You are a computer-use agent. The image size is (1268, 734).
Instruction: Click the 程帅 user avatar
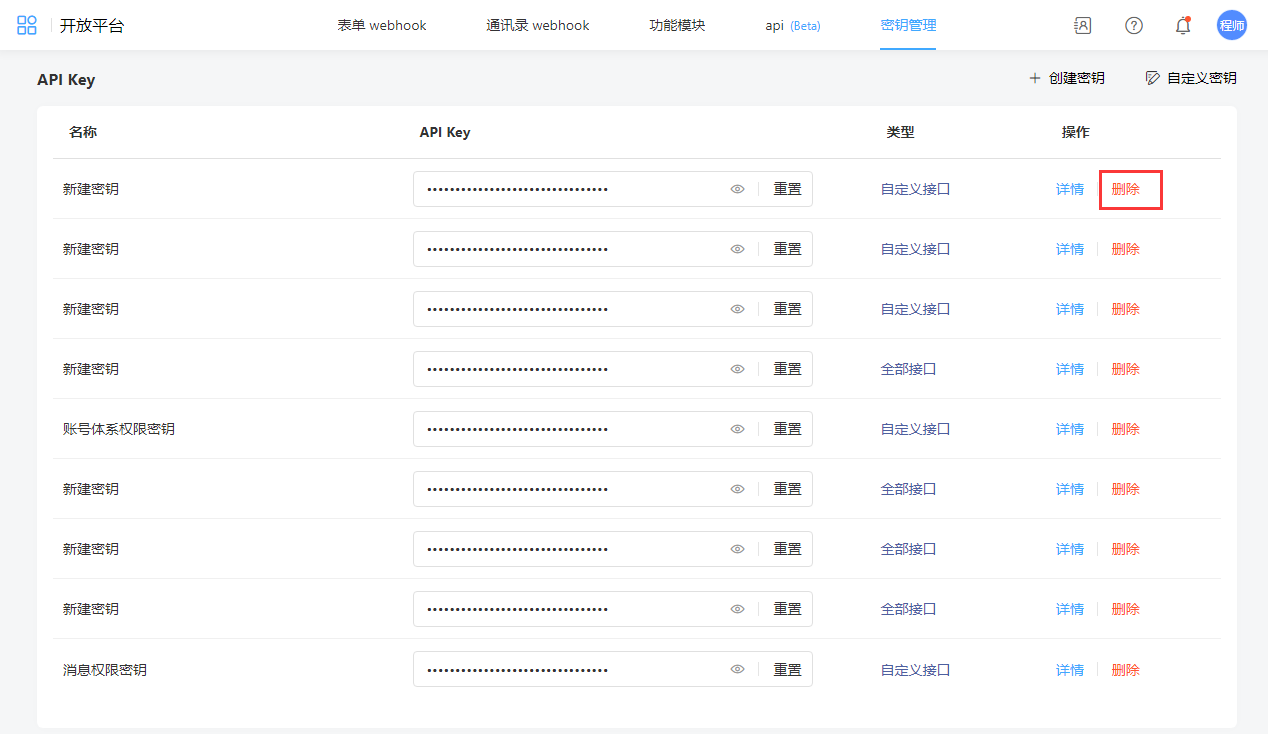point(1231,26)
